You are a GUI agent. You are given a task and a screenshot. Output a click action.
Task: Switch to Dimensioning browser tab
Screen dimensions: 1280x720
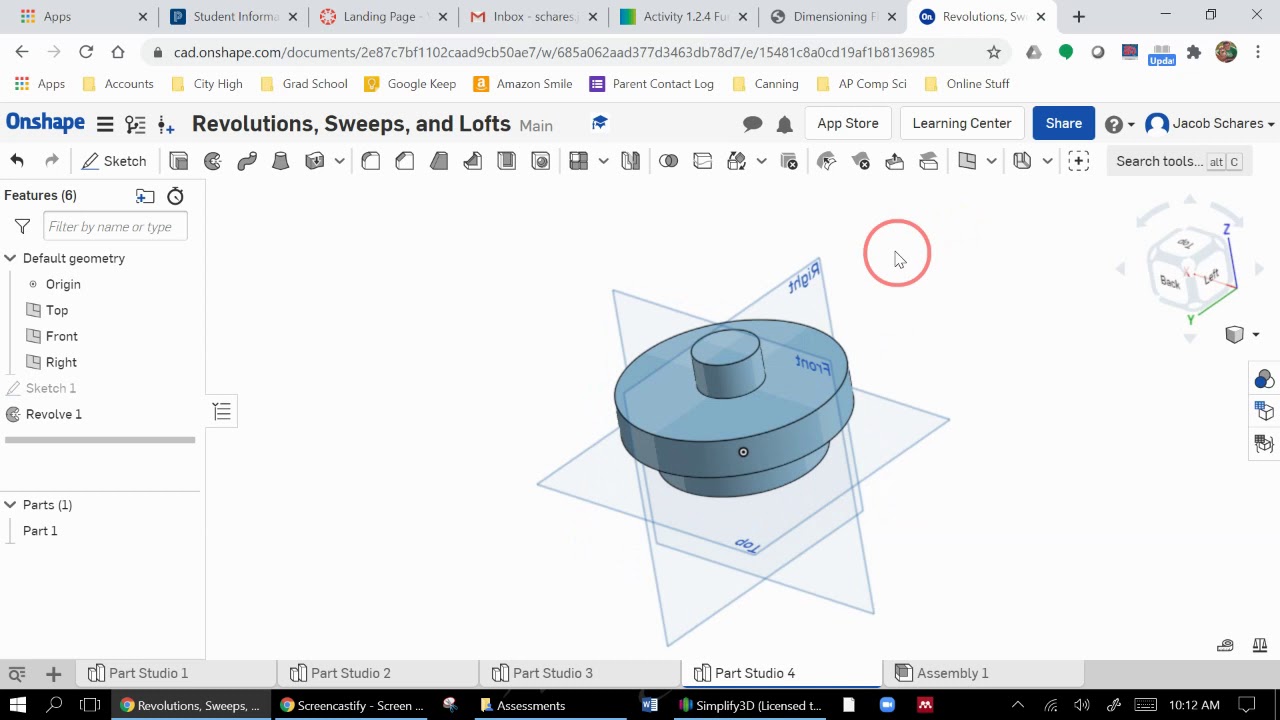click(x=833, y=17)
